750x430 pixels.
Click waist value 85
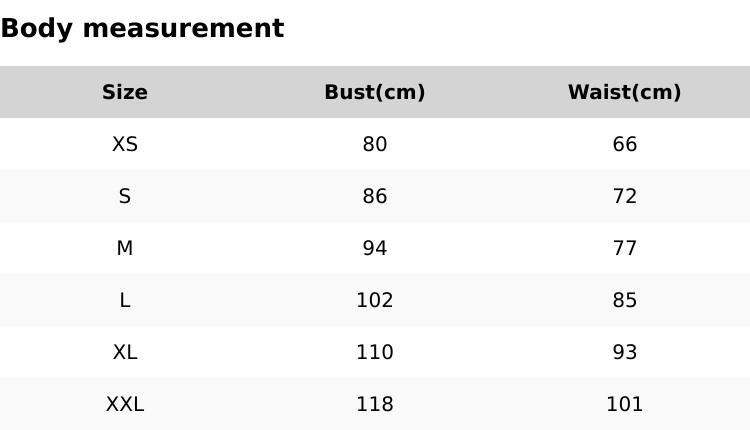coord(625,301)
